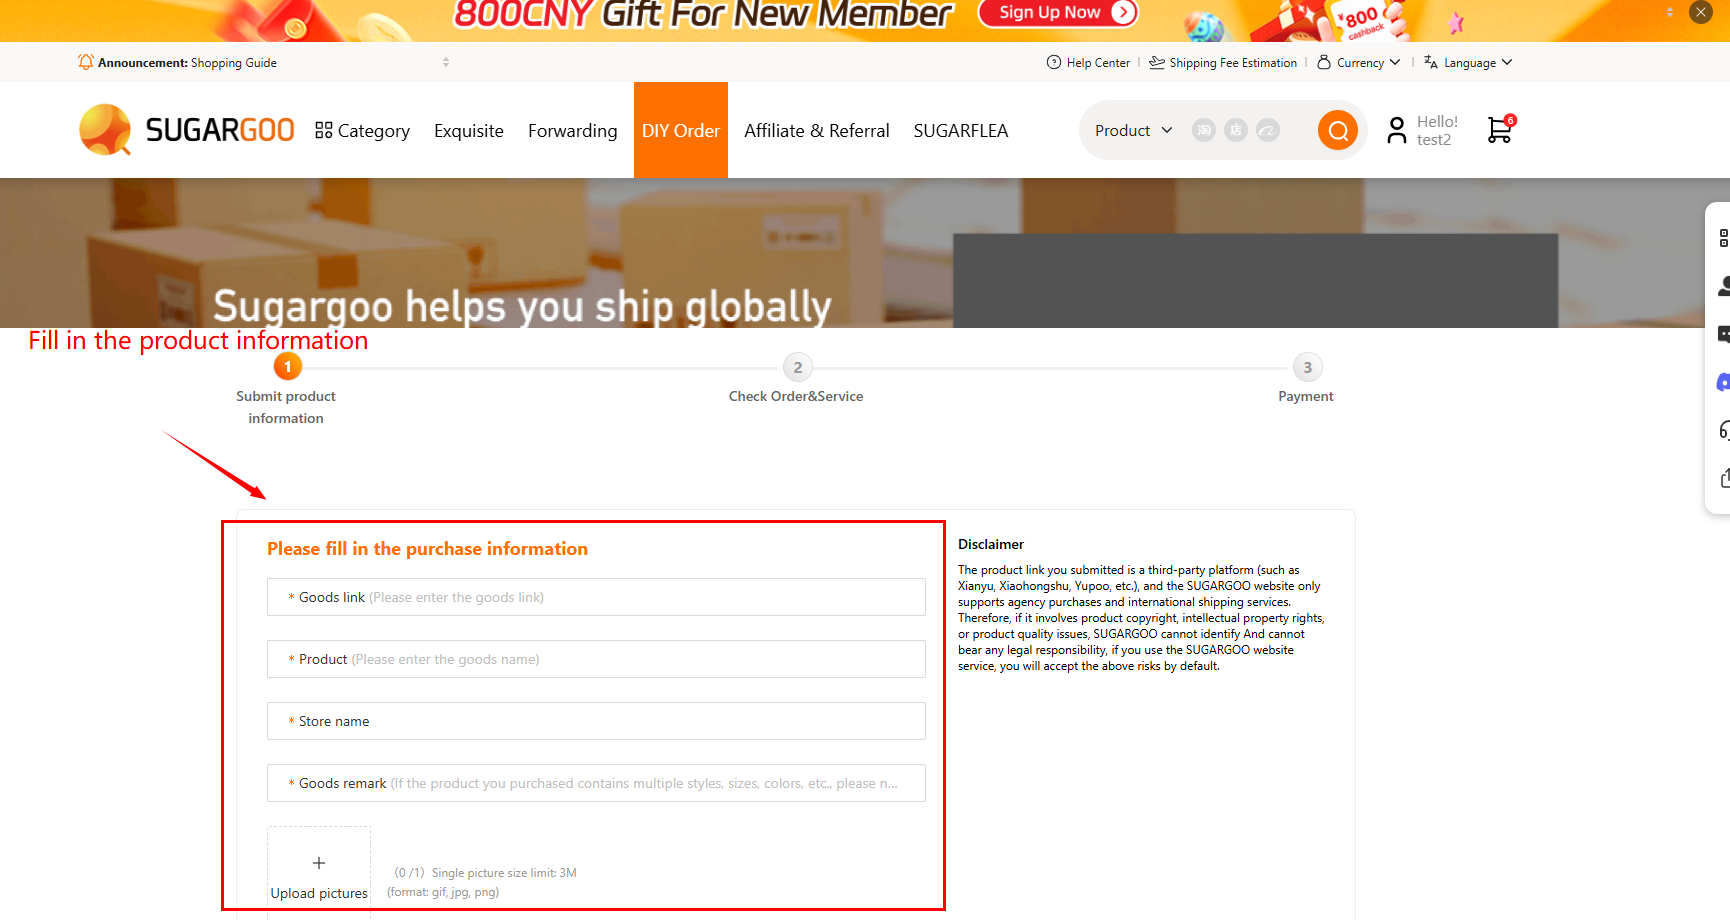This screenshot has height=920, width=1730.
Task: Open the QR code icon in right sidebar
Action: [1724, 238]
